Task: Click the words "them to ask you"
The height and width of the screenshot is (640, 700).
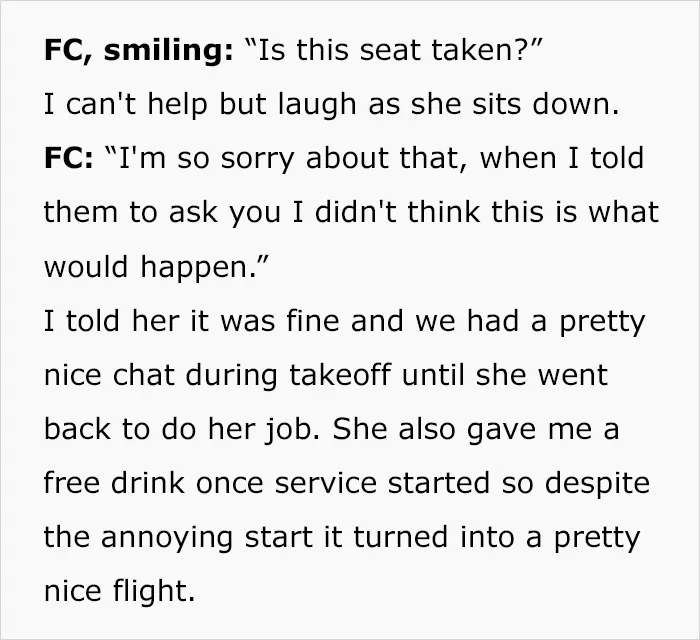Action: [x=162, y=212]
